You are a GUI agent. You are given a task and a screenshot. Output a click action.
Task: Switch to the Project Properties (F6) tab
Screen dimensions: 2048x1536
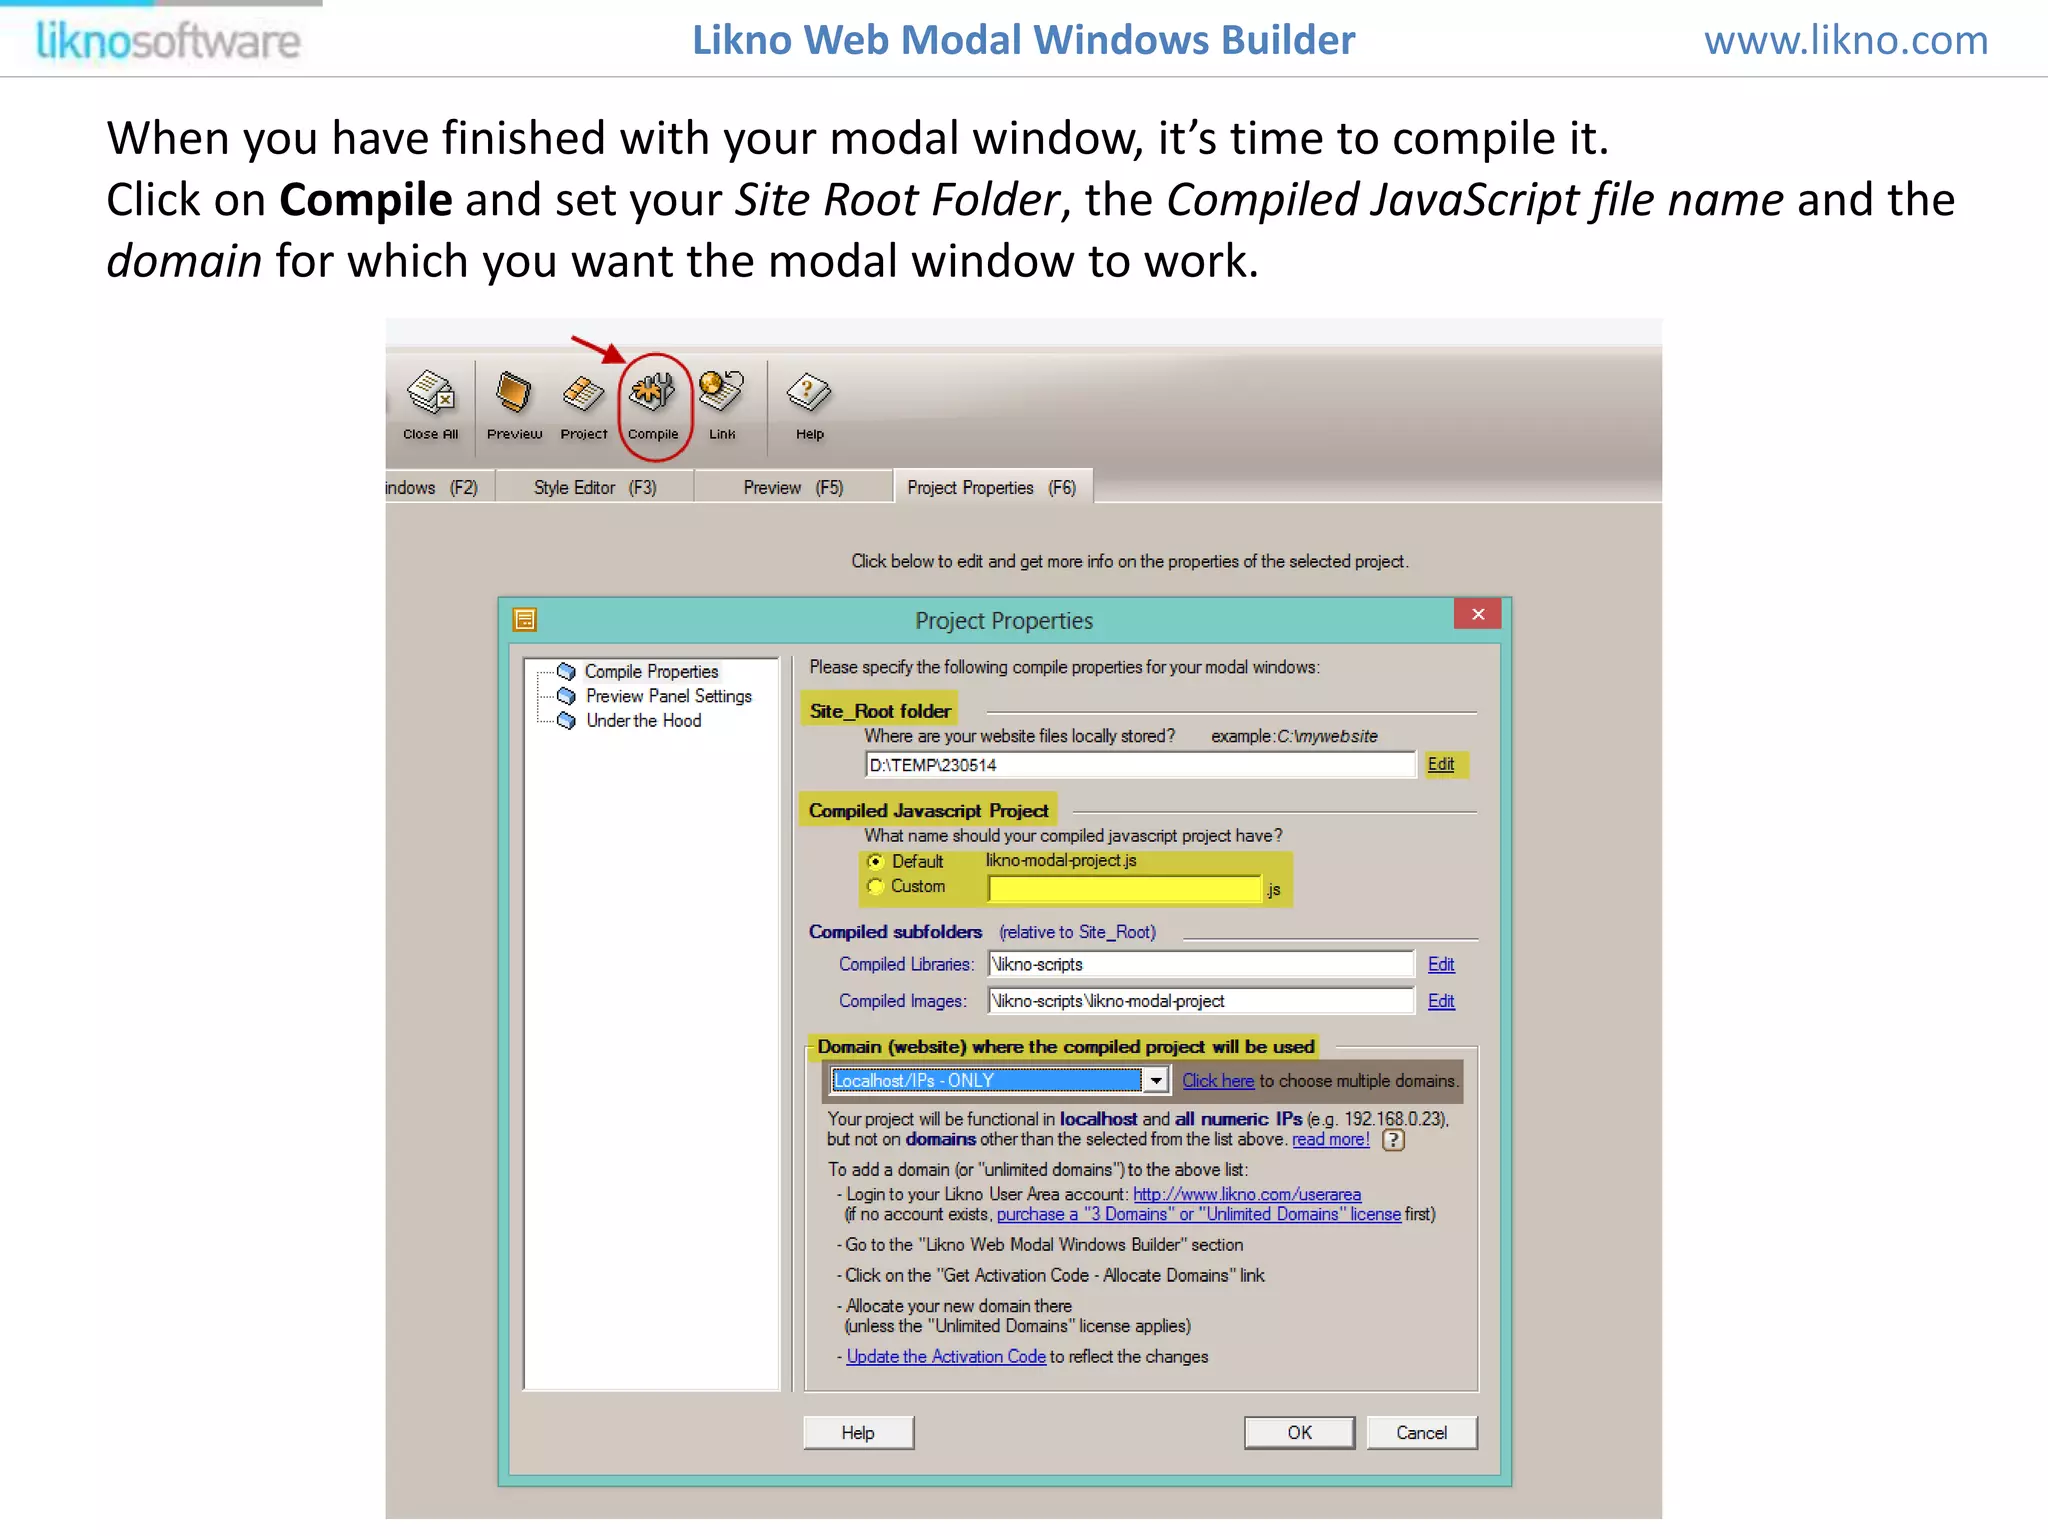(x=992, y=487)
